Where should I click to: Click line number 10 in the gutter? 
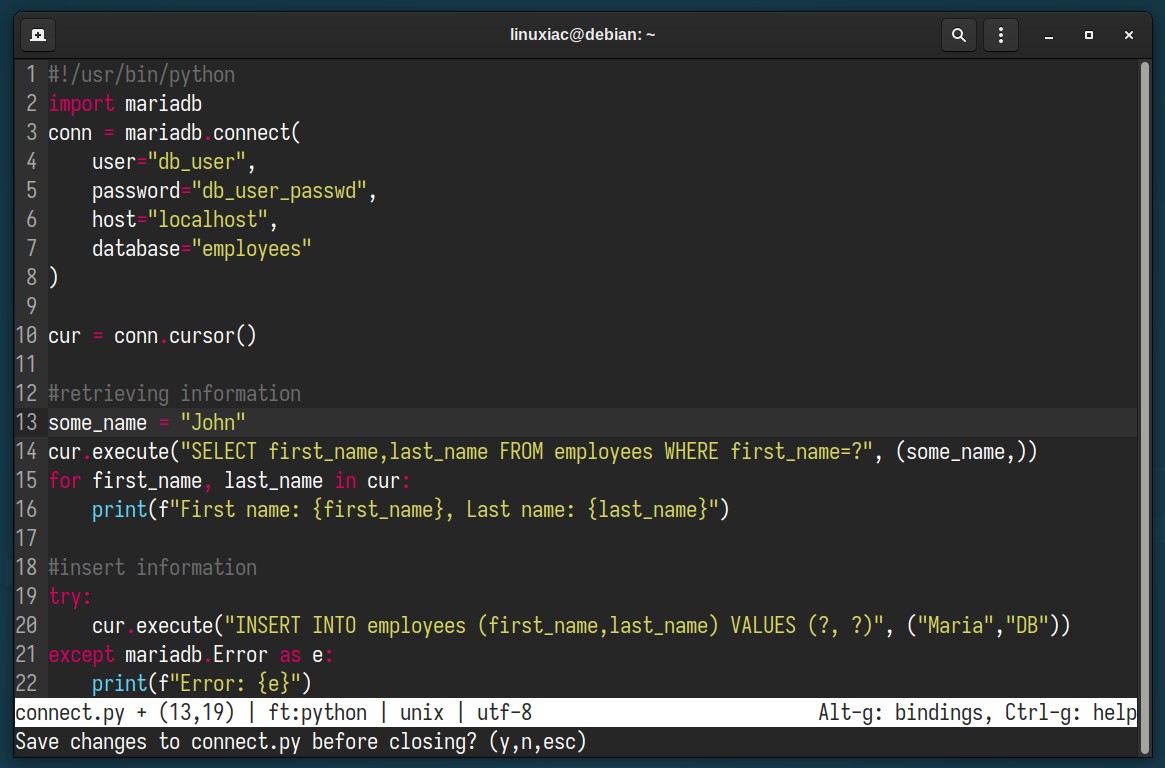coord(27,335)
